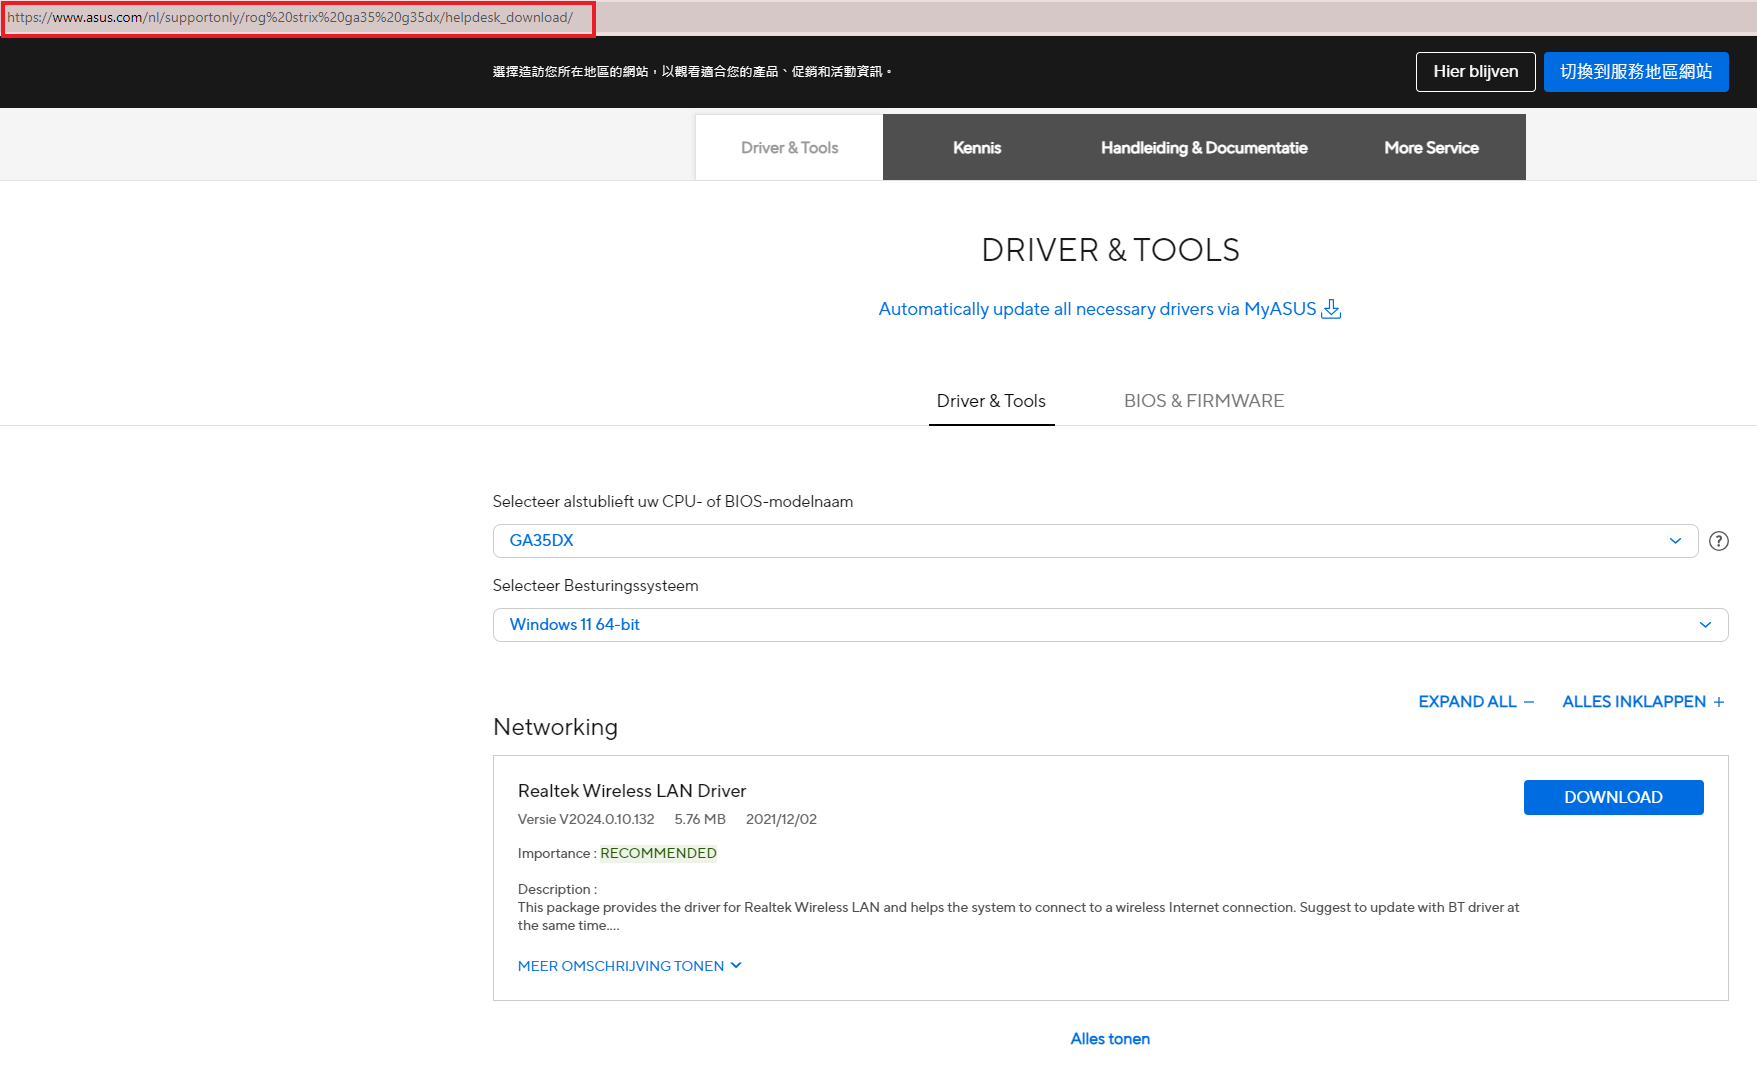Screen dimensions: 1757x1068
Task: Click the RECOMMENDED importance label
Action: [658, 853]
